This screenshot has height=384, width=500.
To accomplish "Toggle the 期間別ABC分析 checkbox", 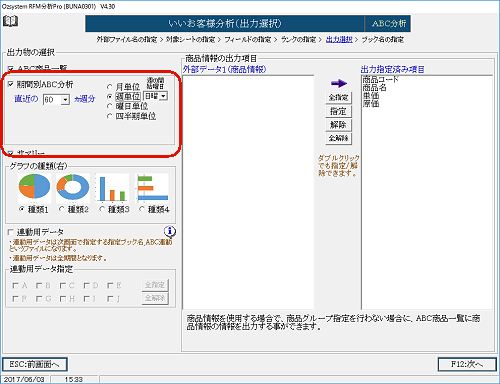I will [x=11, y=84].
